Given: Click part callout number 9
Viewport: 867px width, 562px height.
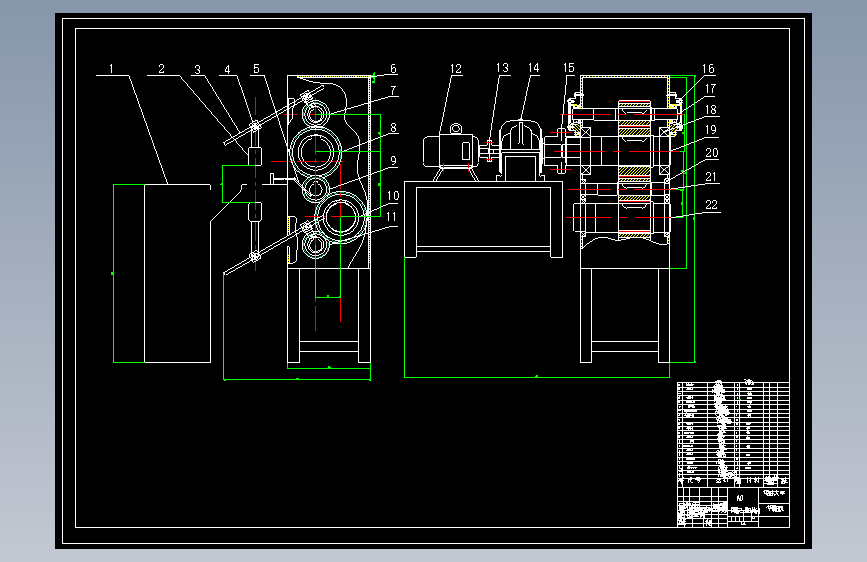Looking at the screenshot, I should coord(393,161).
